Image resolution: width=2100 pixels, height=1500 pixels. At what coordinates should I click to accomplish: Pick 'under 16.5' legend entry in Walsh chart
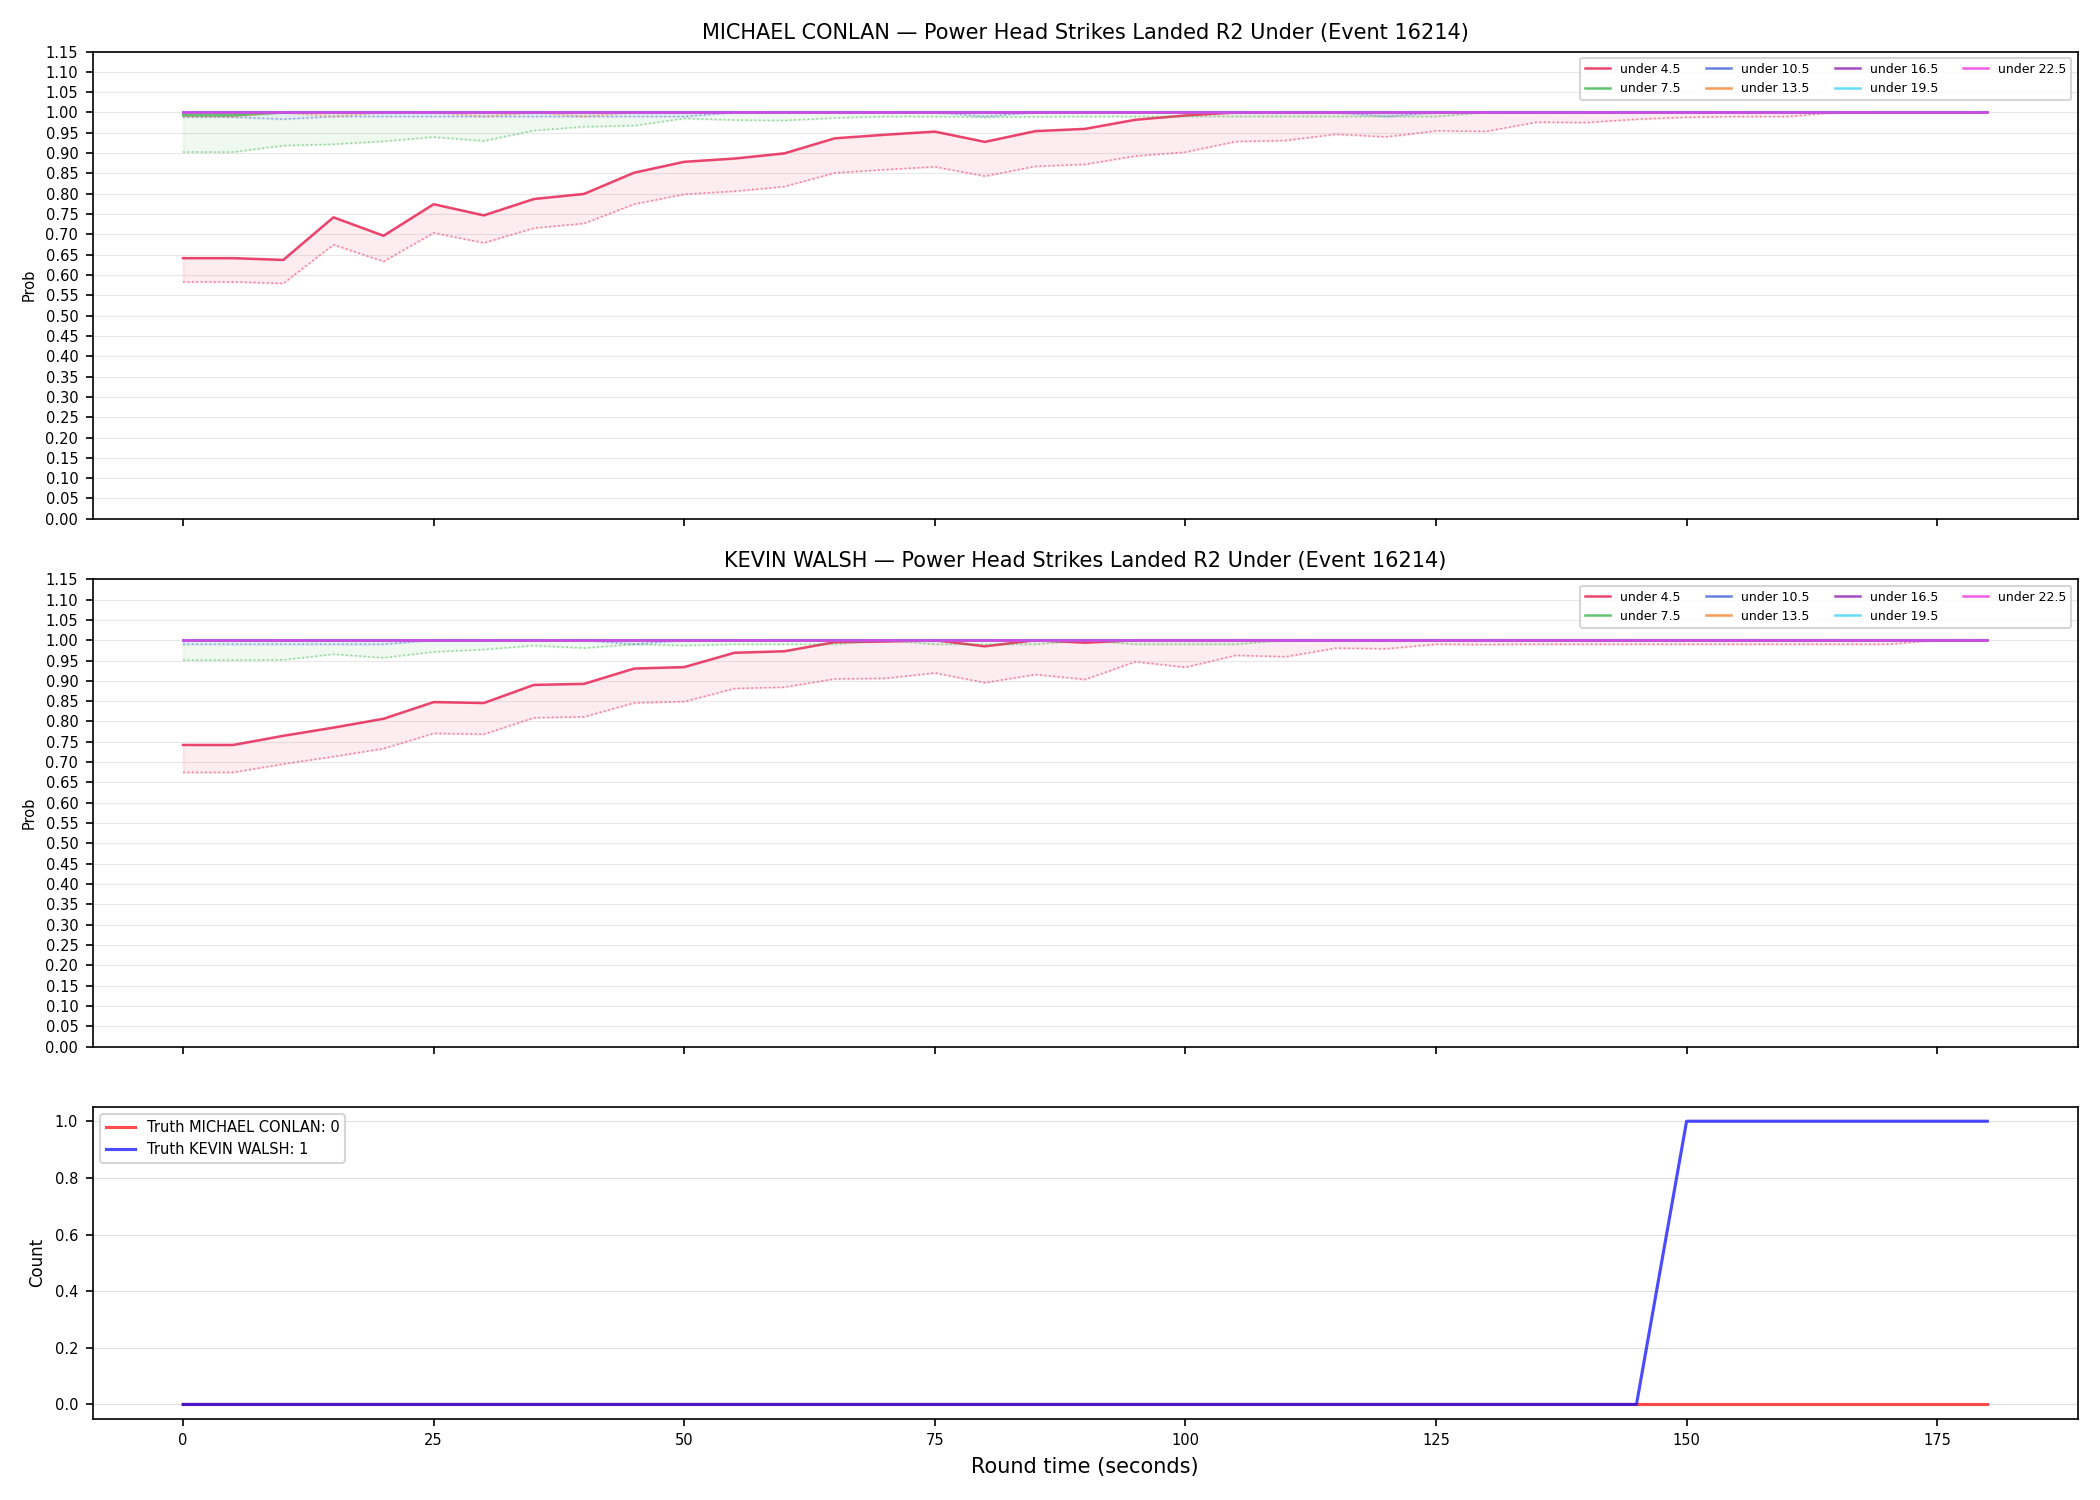click(x=1888, y=597)
